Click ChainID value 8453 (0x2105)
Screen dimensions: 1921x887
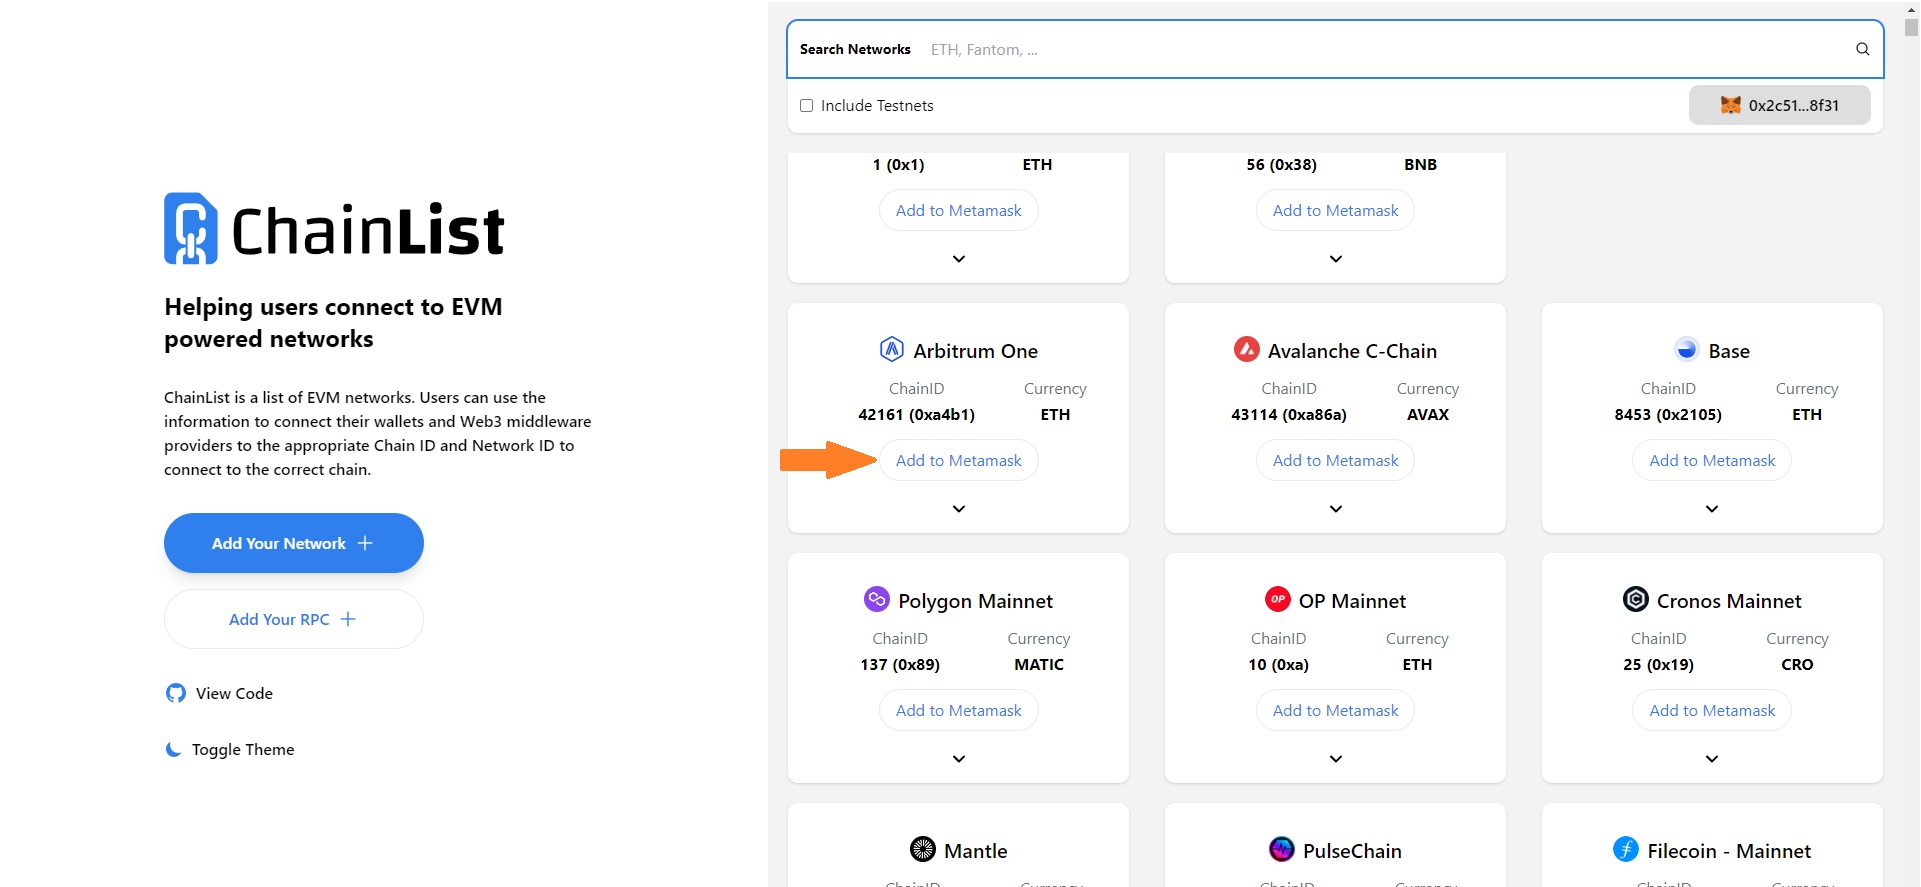pyautogui.click(x=1668, y=414)
